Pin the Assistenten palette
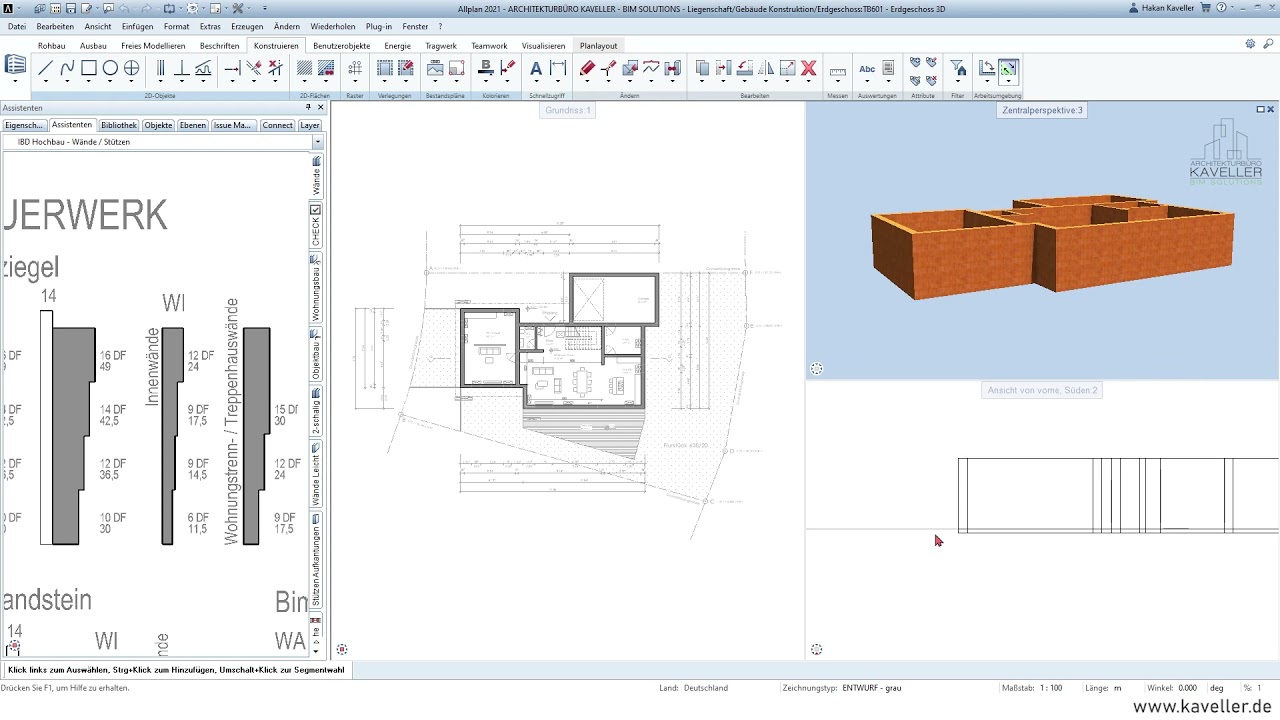The image size is (1280, 720). 308,107
